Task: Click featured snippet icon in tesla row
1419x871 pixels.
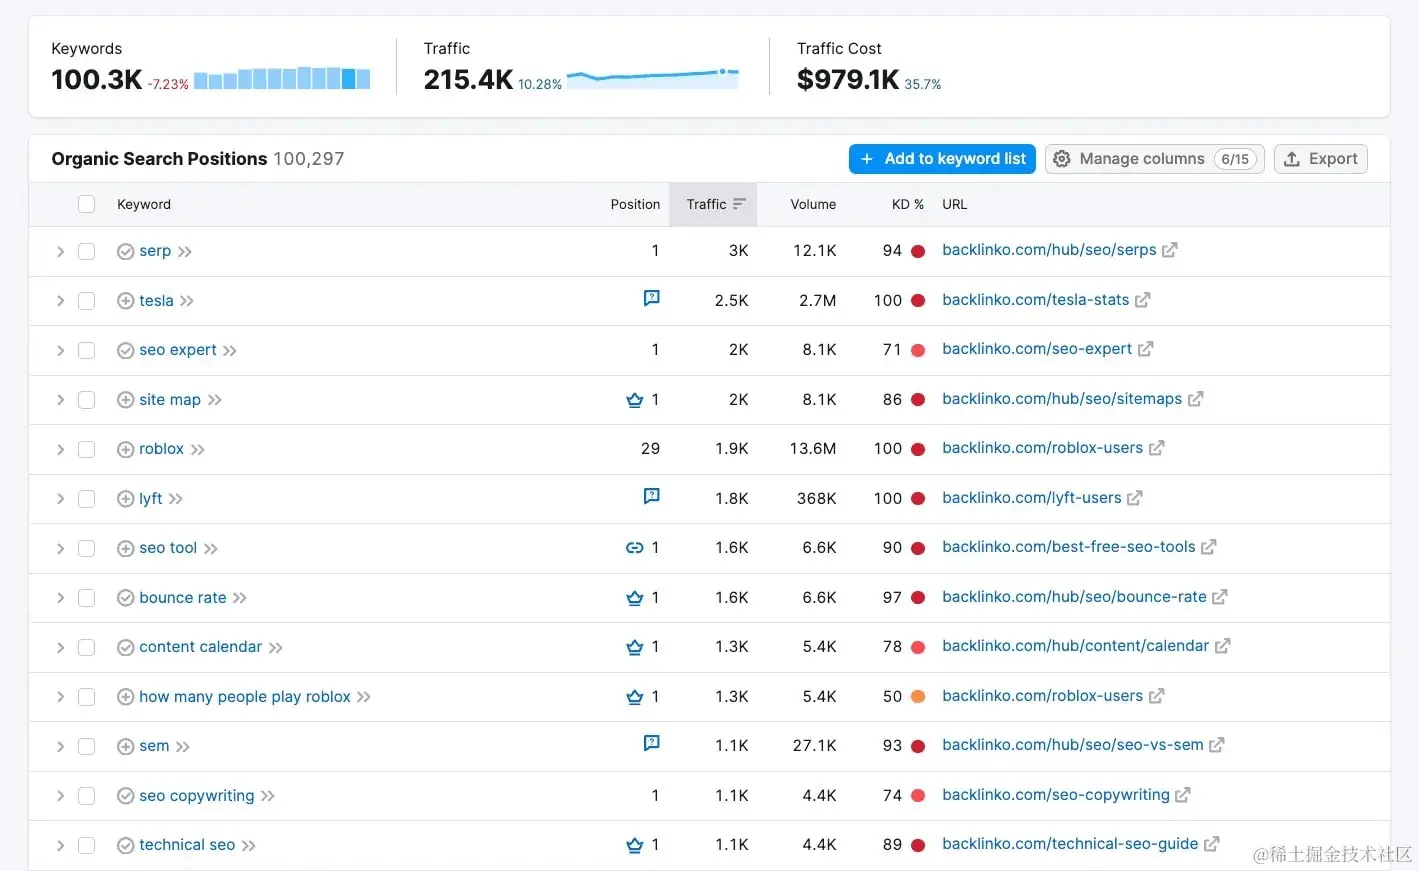Action: [651, 298]
